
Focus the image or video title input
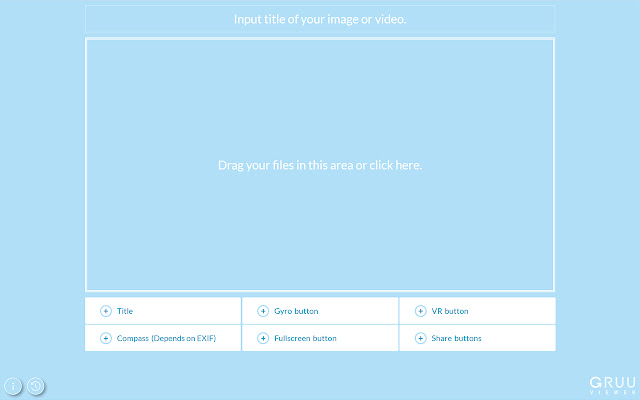tap(320, 19)
